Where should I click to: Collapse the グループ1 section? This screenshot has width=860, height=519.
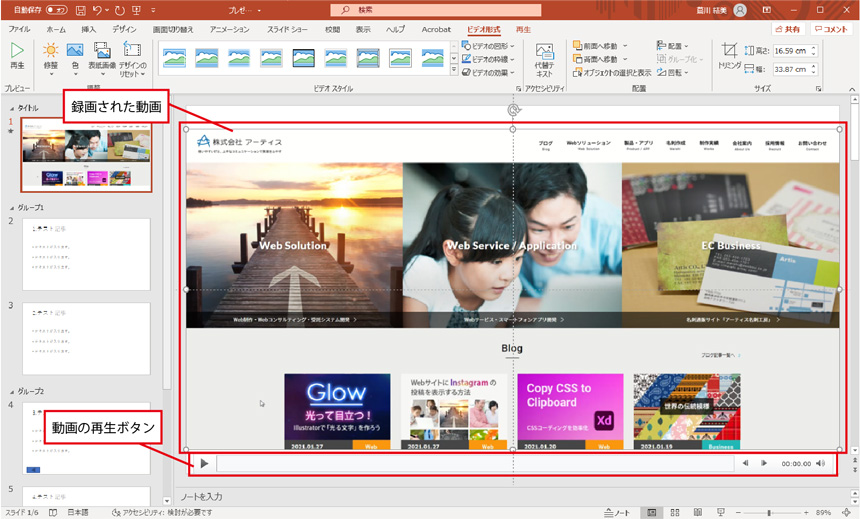pyautogui.click(x=12, y=208)
